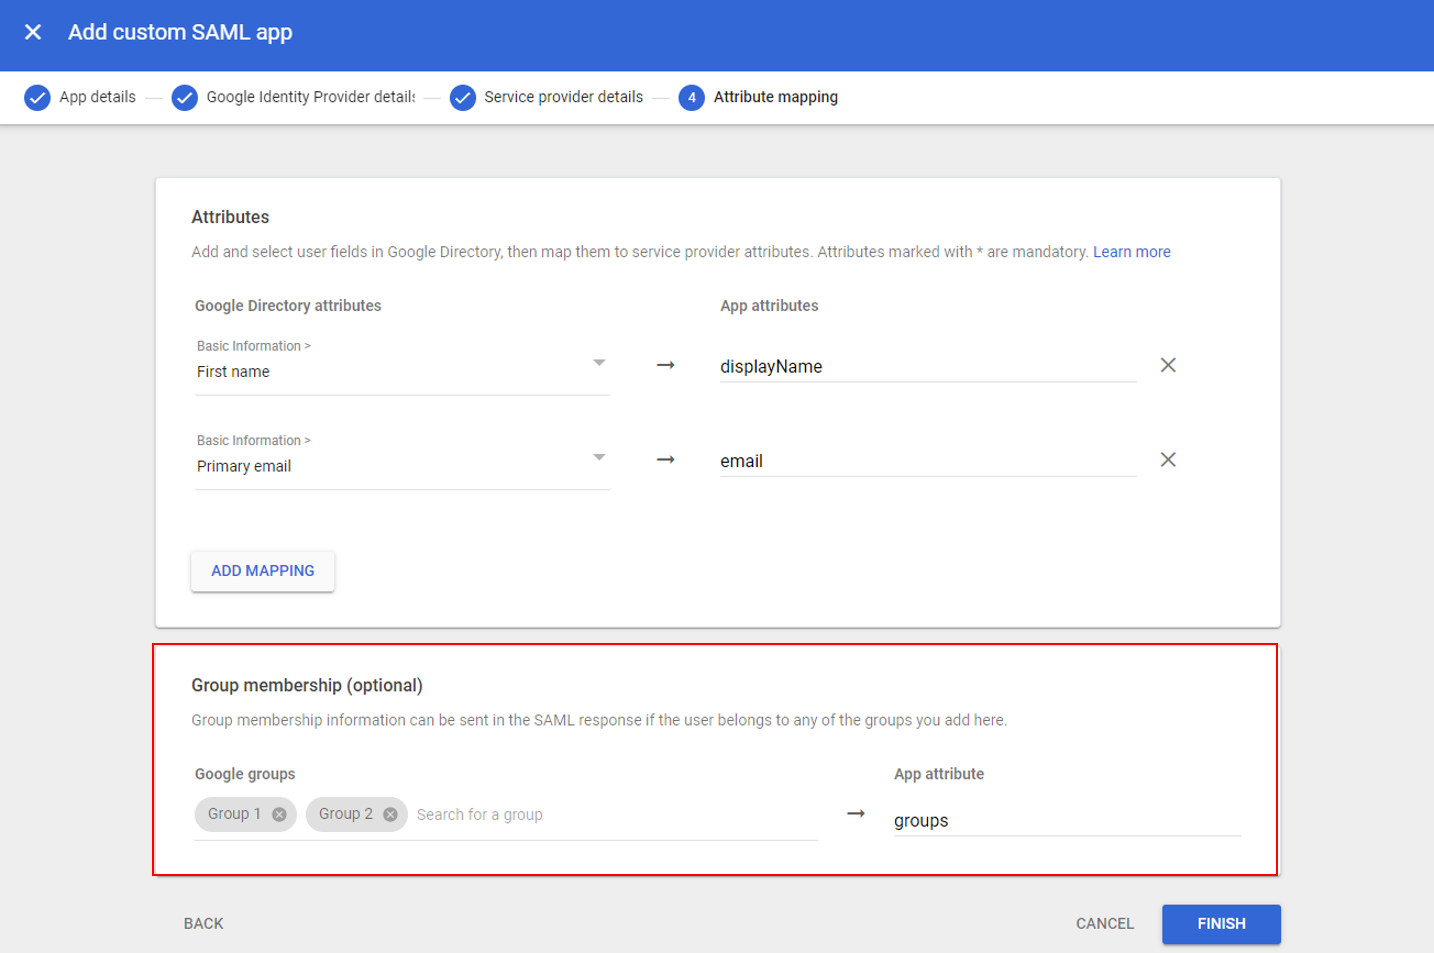Remove the displayName attribute mapping

[x=1168, y=365]
